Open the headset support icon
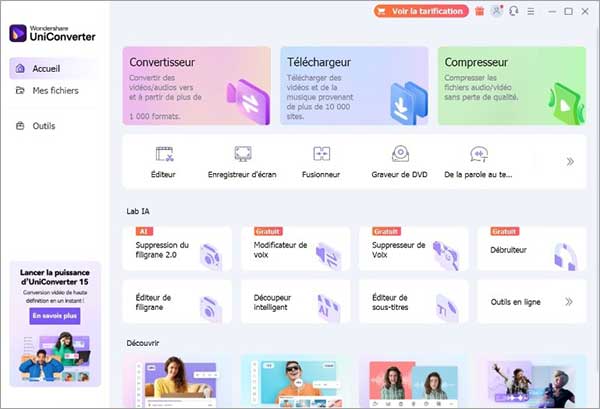The width and height of the screenshot is (600, 409). click(514, 11)
